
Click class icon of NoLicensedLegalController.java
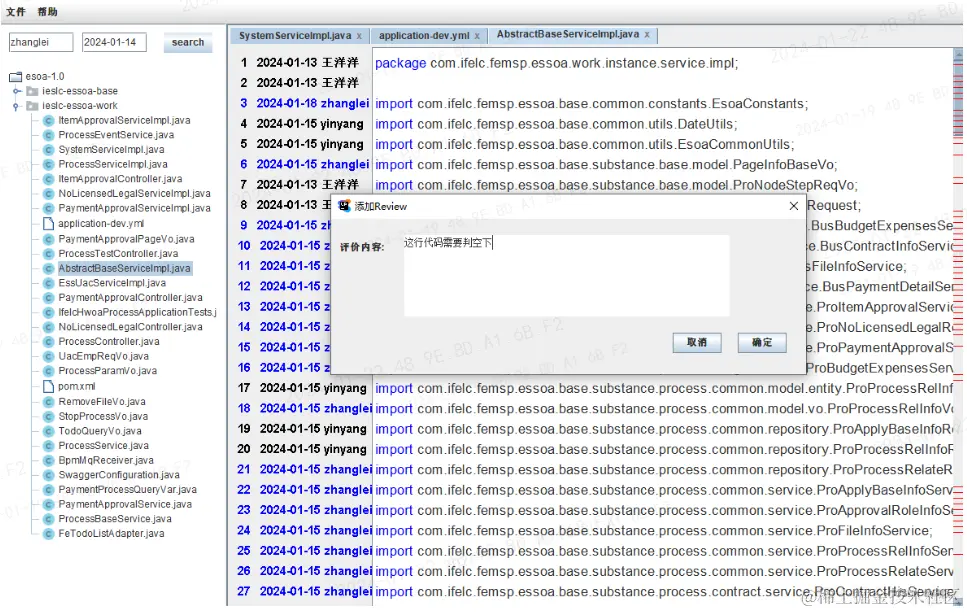coord(49,327)
